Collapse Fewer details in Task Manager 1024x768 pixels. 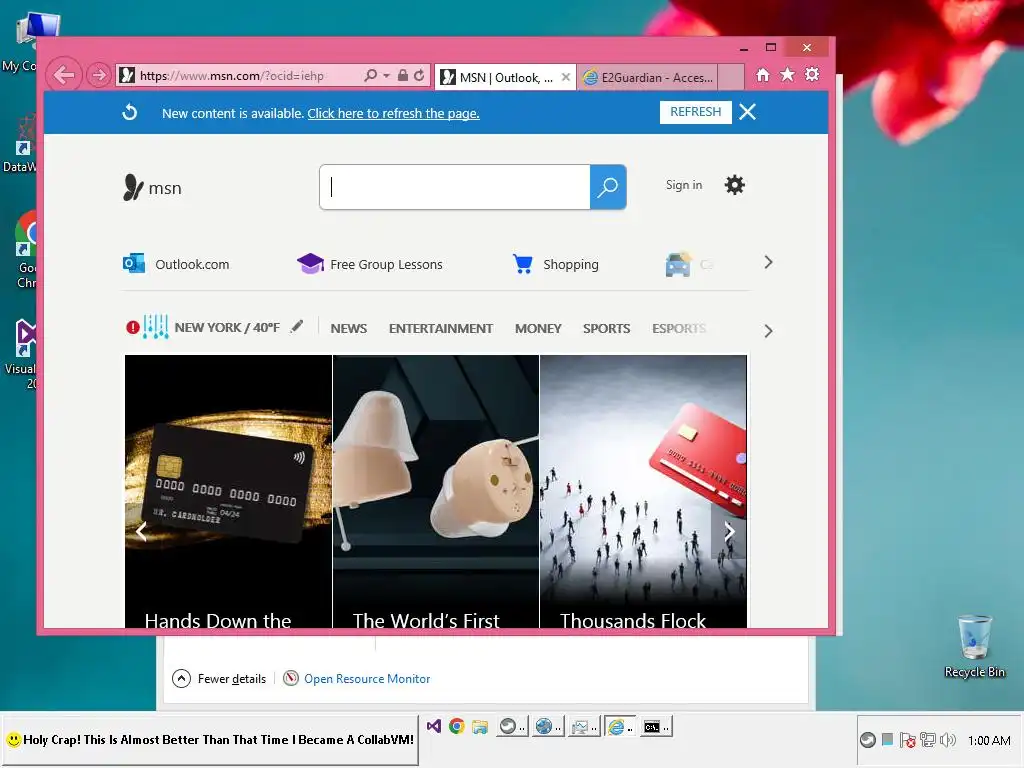219,679
